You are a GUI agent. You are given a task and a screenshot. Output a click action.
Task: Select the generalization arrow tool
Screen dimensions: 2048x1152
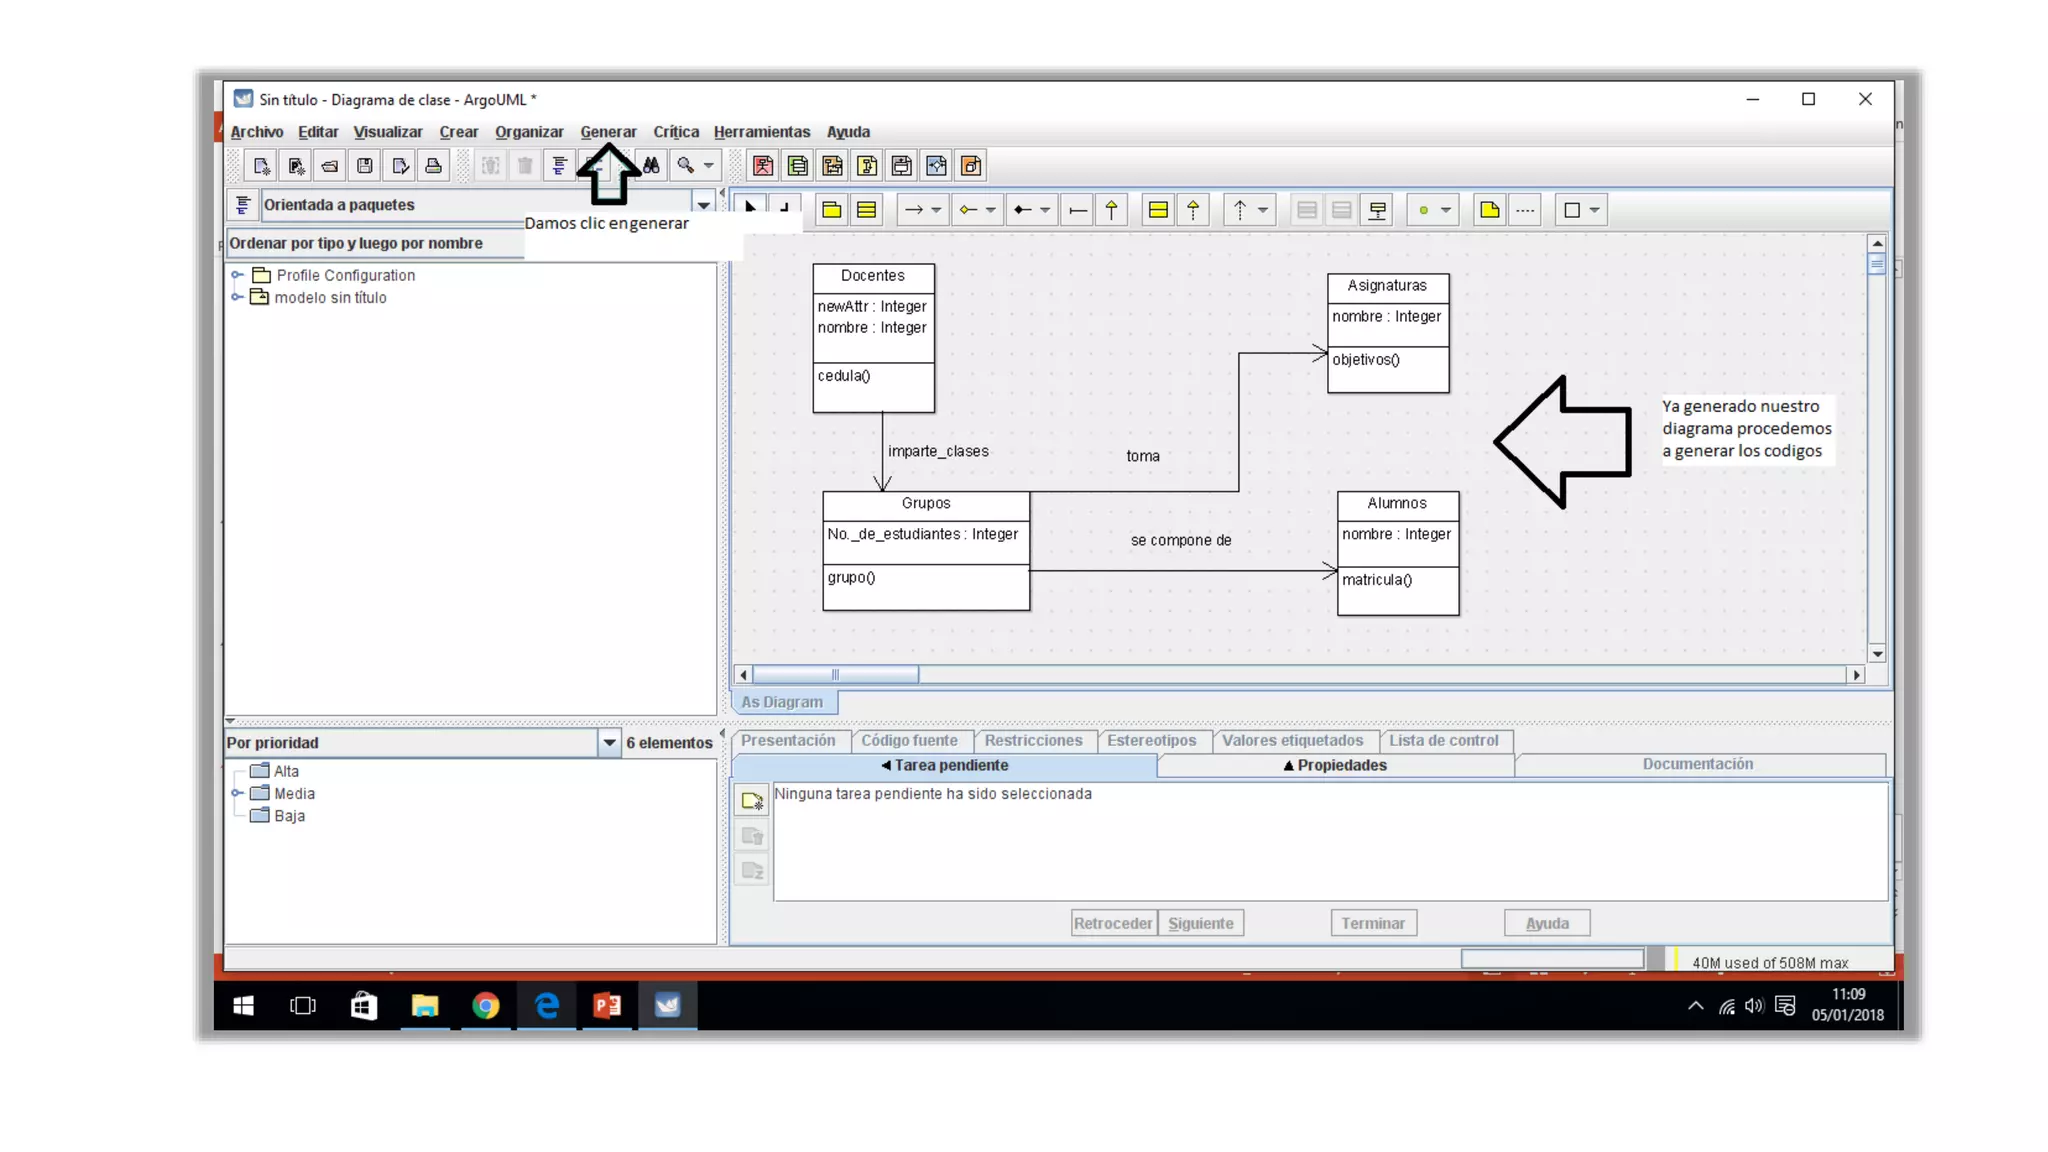coord(1111,210)
